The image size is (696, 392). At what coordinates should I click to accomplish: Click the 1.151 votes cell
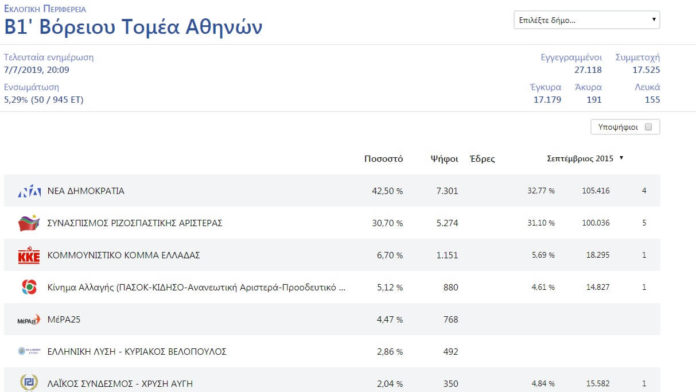pos(447,255)
